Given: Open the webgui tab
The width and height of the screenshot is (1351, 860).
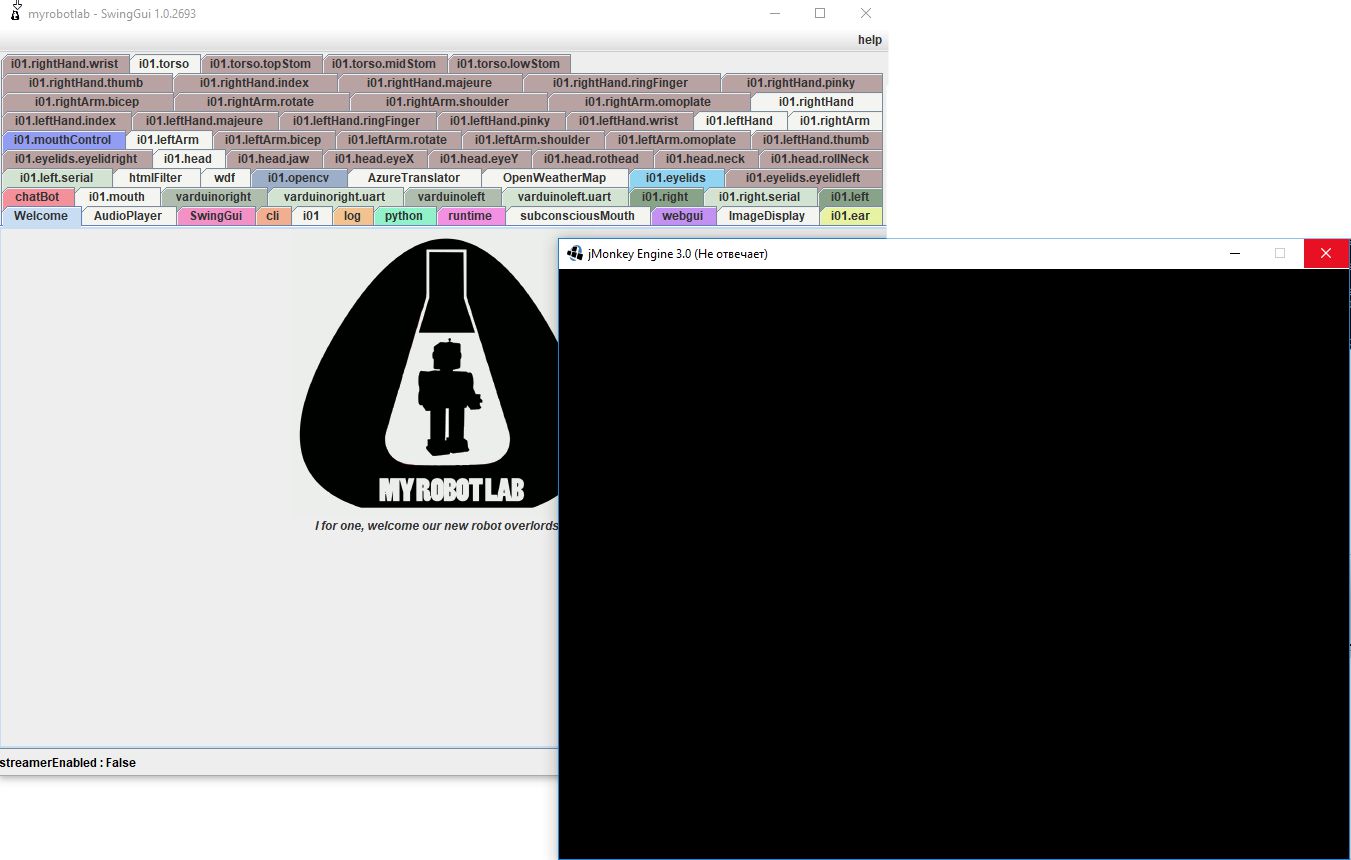Looking at the screenshot, I should (x=683, y=216).
